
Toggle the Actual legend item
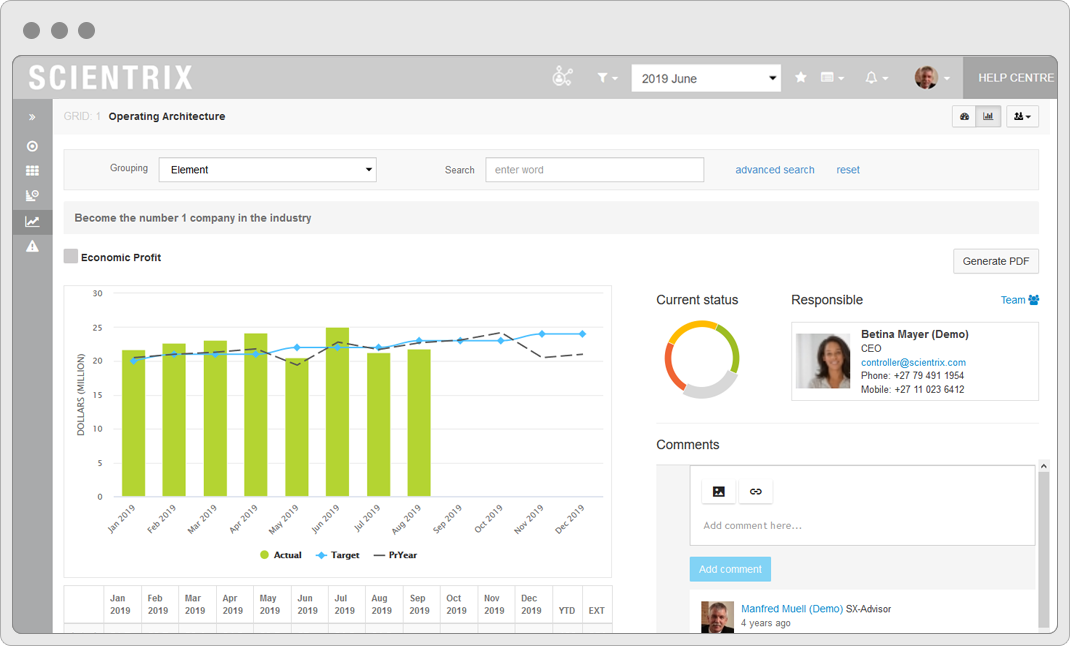280,555
